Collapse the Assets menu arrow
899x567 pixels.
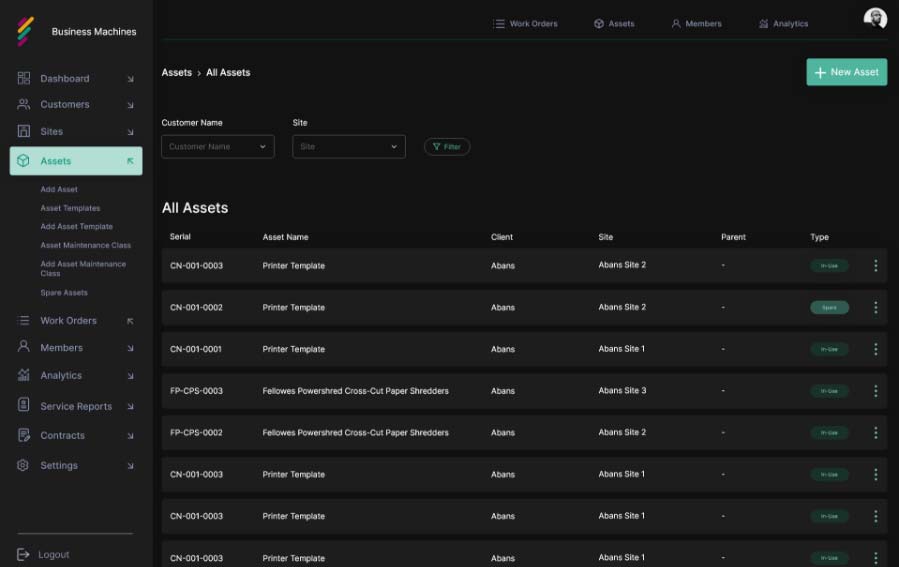tap(130, 161)
